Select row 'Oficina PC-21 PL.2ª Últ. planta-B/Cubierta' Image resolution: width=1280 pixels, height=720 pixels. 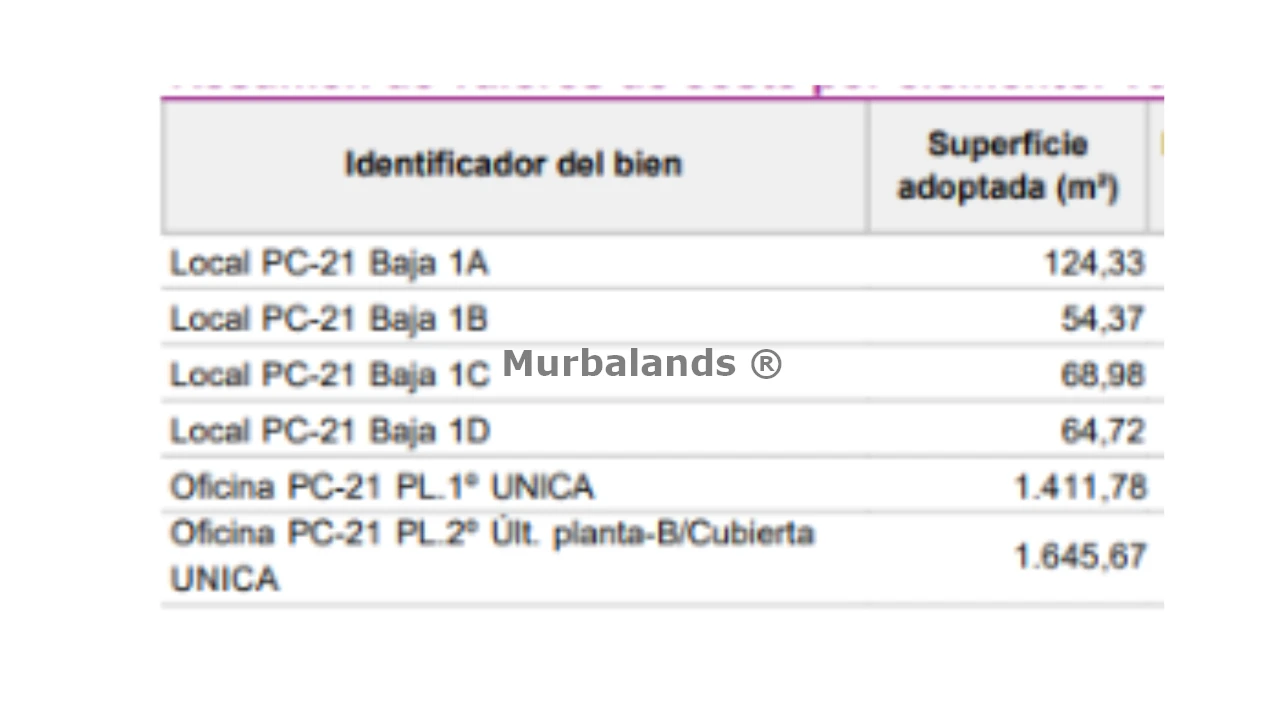pyautogui.click(x=662, y=557)
